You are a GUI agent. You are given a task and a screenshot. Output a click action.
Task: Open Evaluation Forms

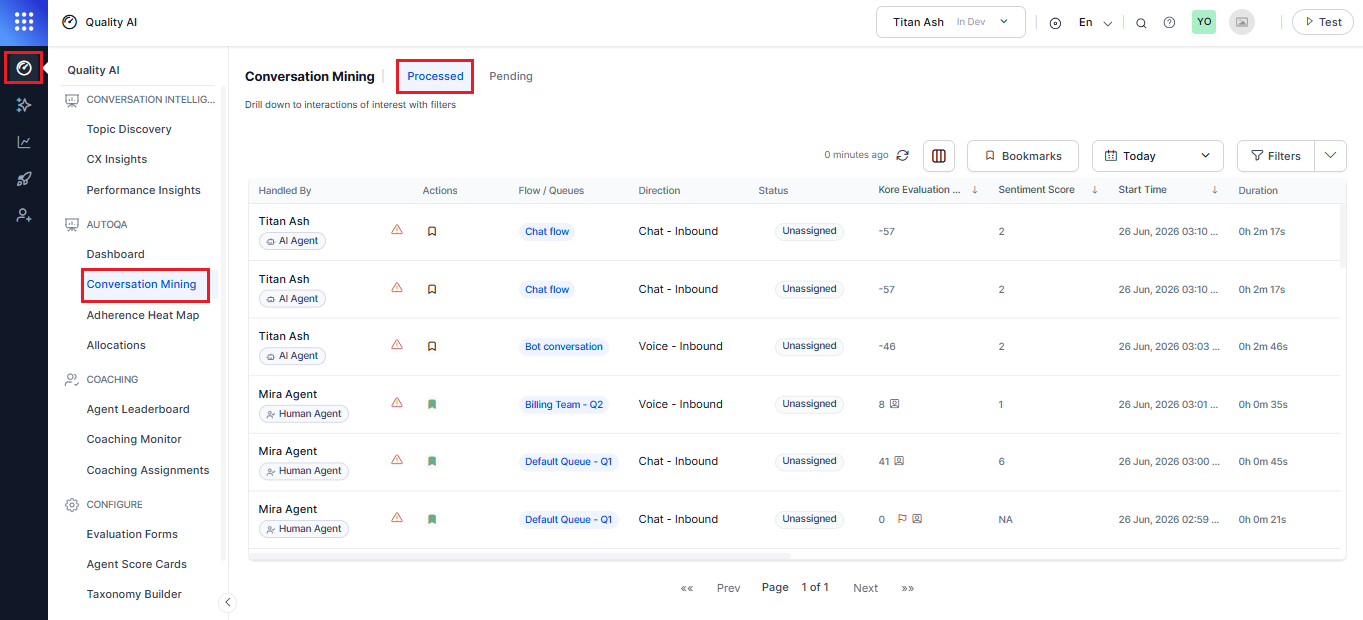click(x=132, y=534)
